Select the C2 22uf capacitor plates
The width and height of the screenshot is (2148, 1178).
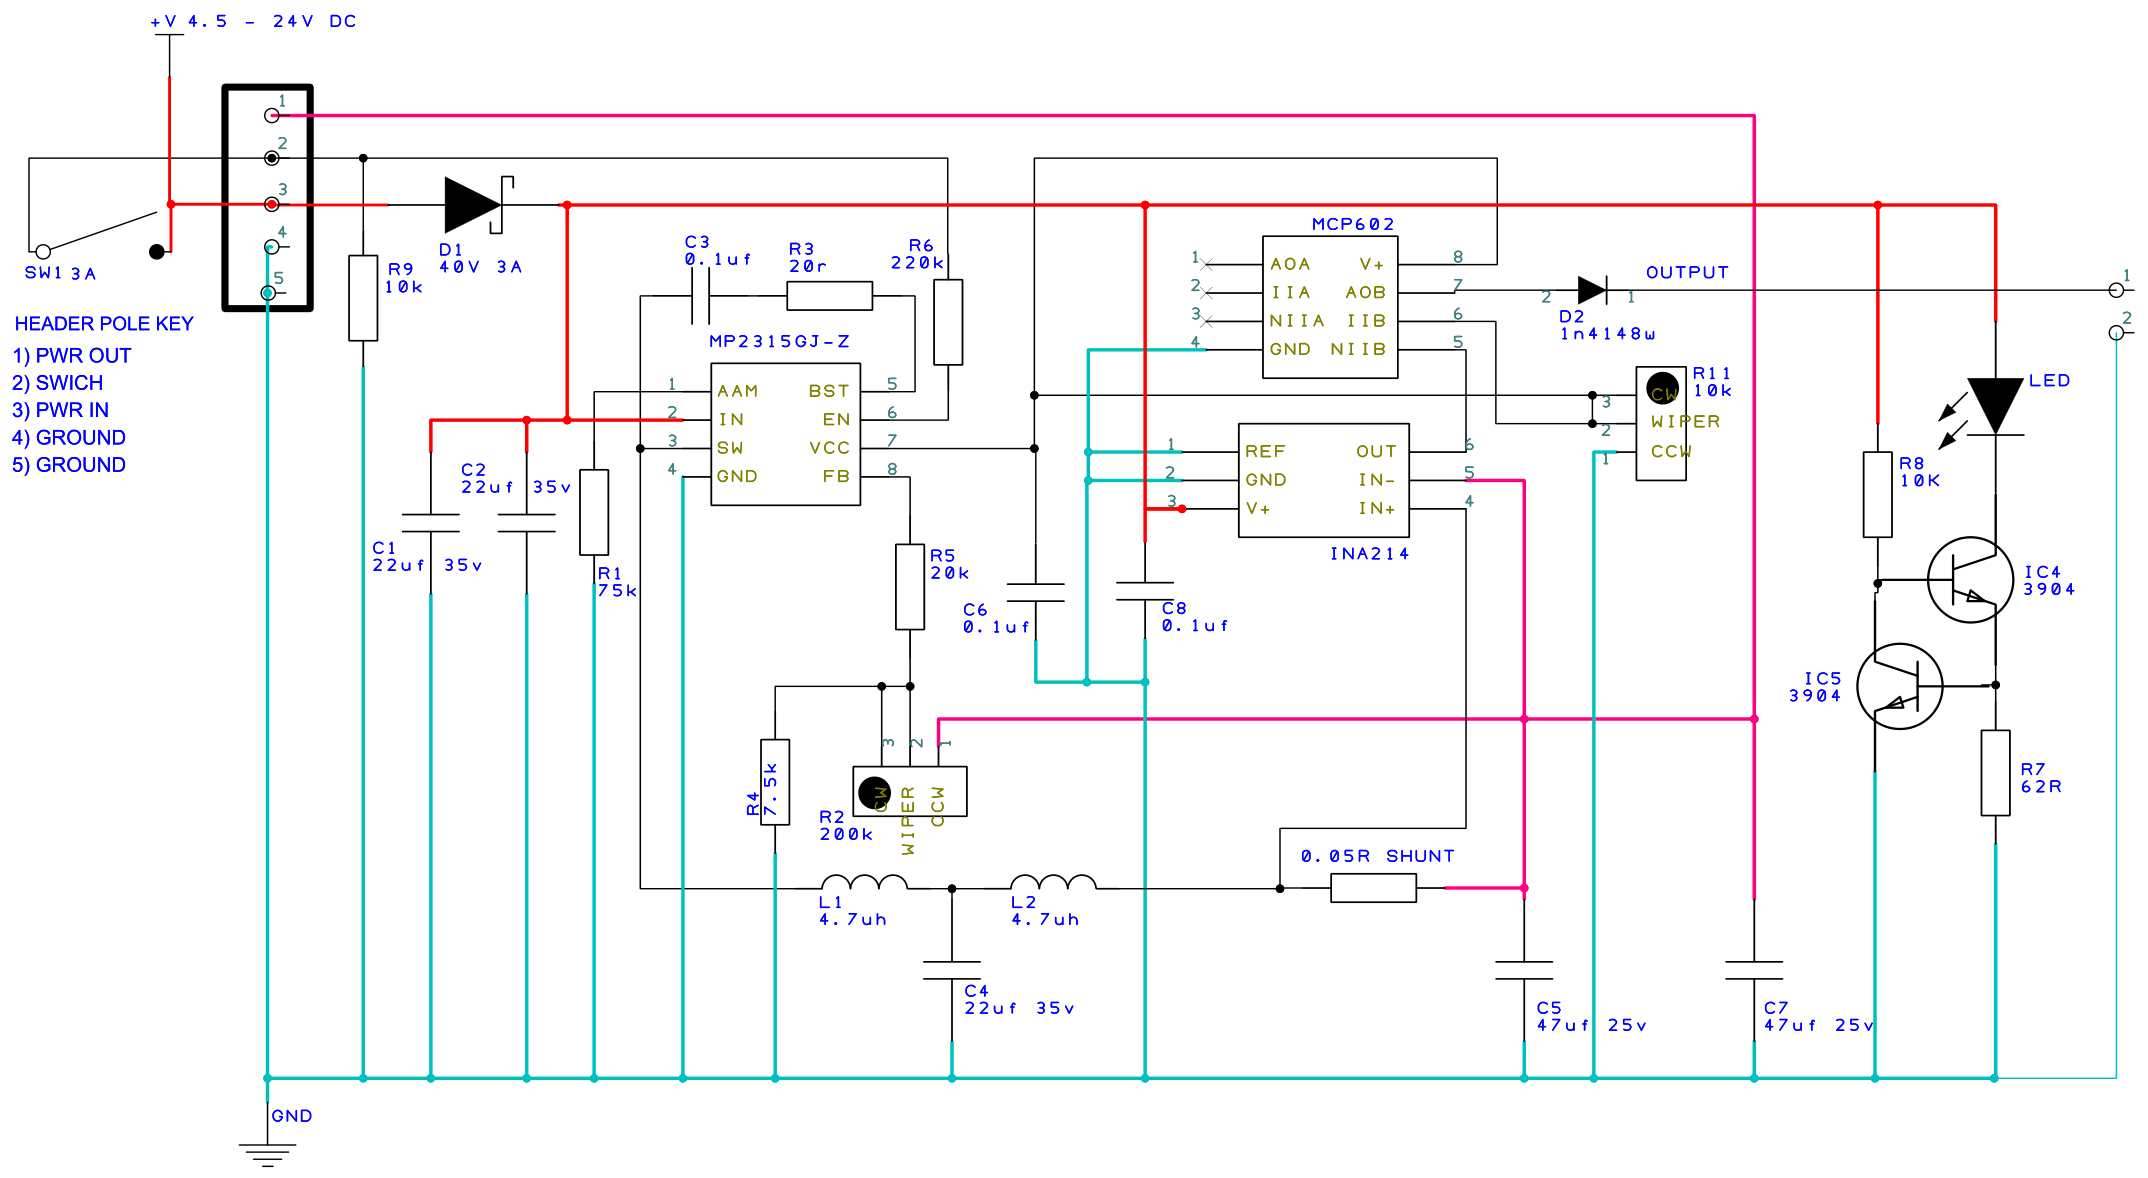coord(527,523)
